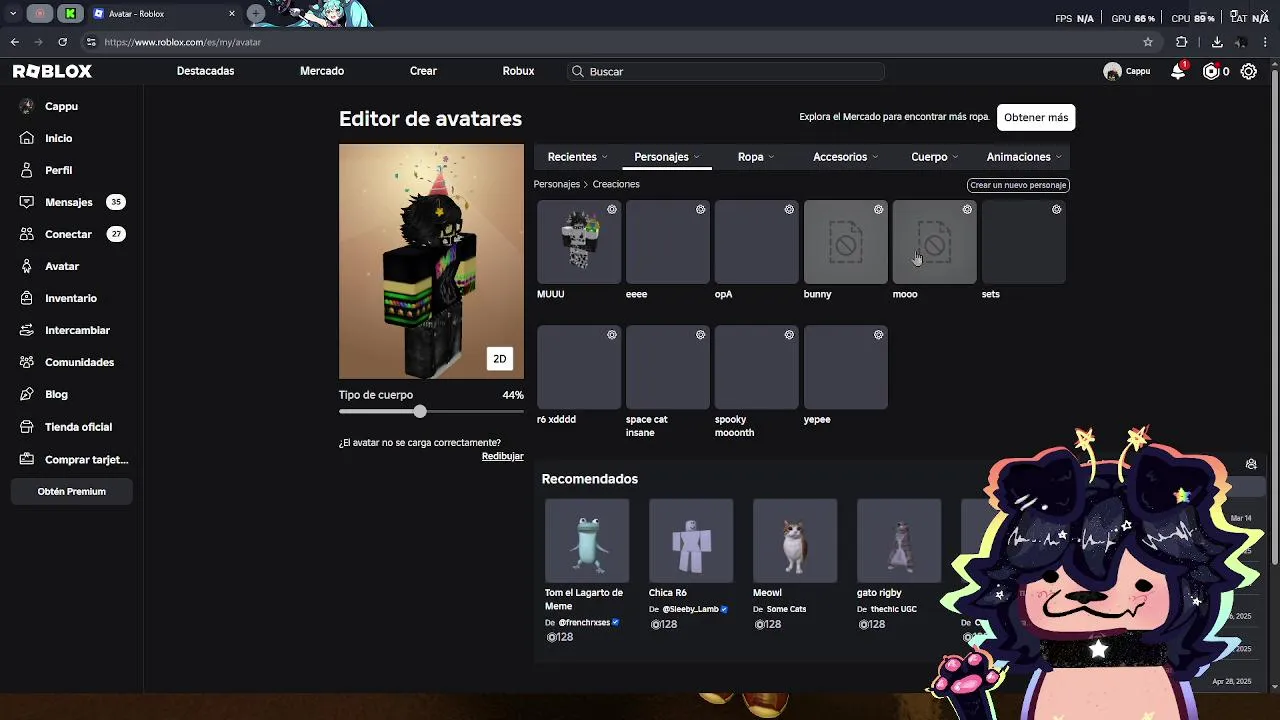Click the Tipo de cuerpo slider handle
Screen dimensions: 1280x720
pos(420,411)
